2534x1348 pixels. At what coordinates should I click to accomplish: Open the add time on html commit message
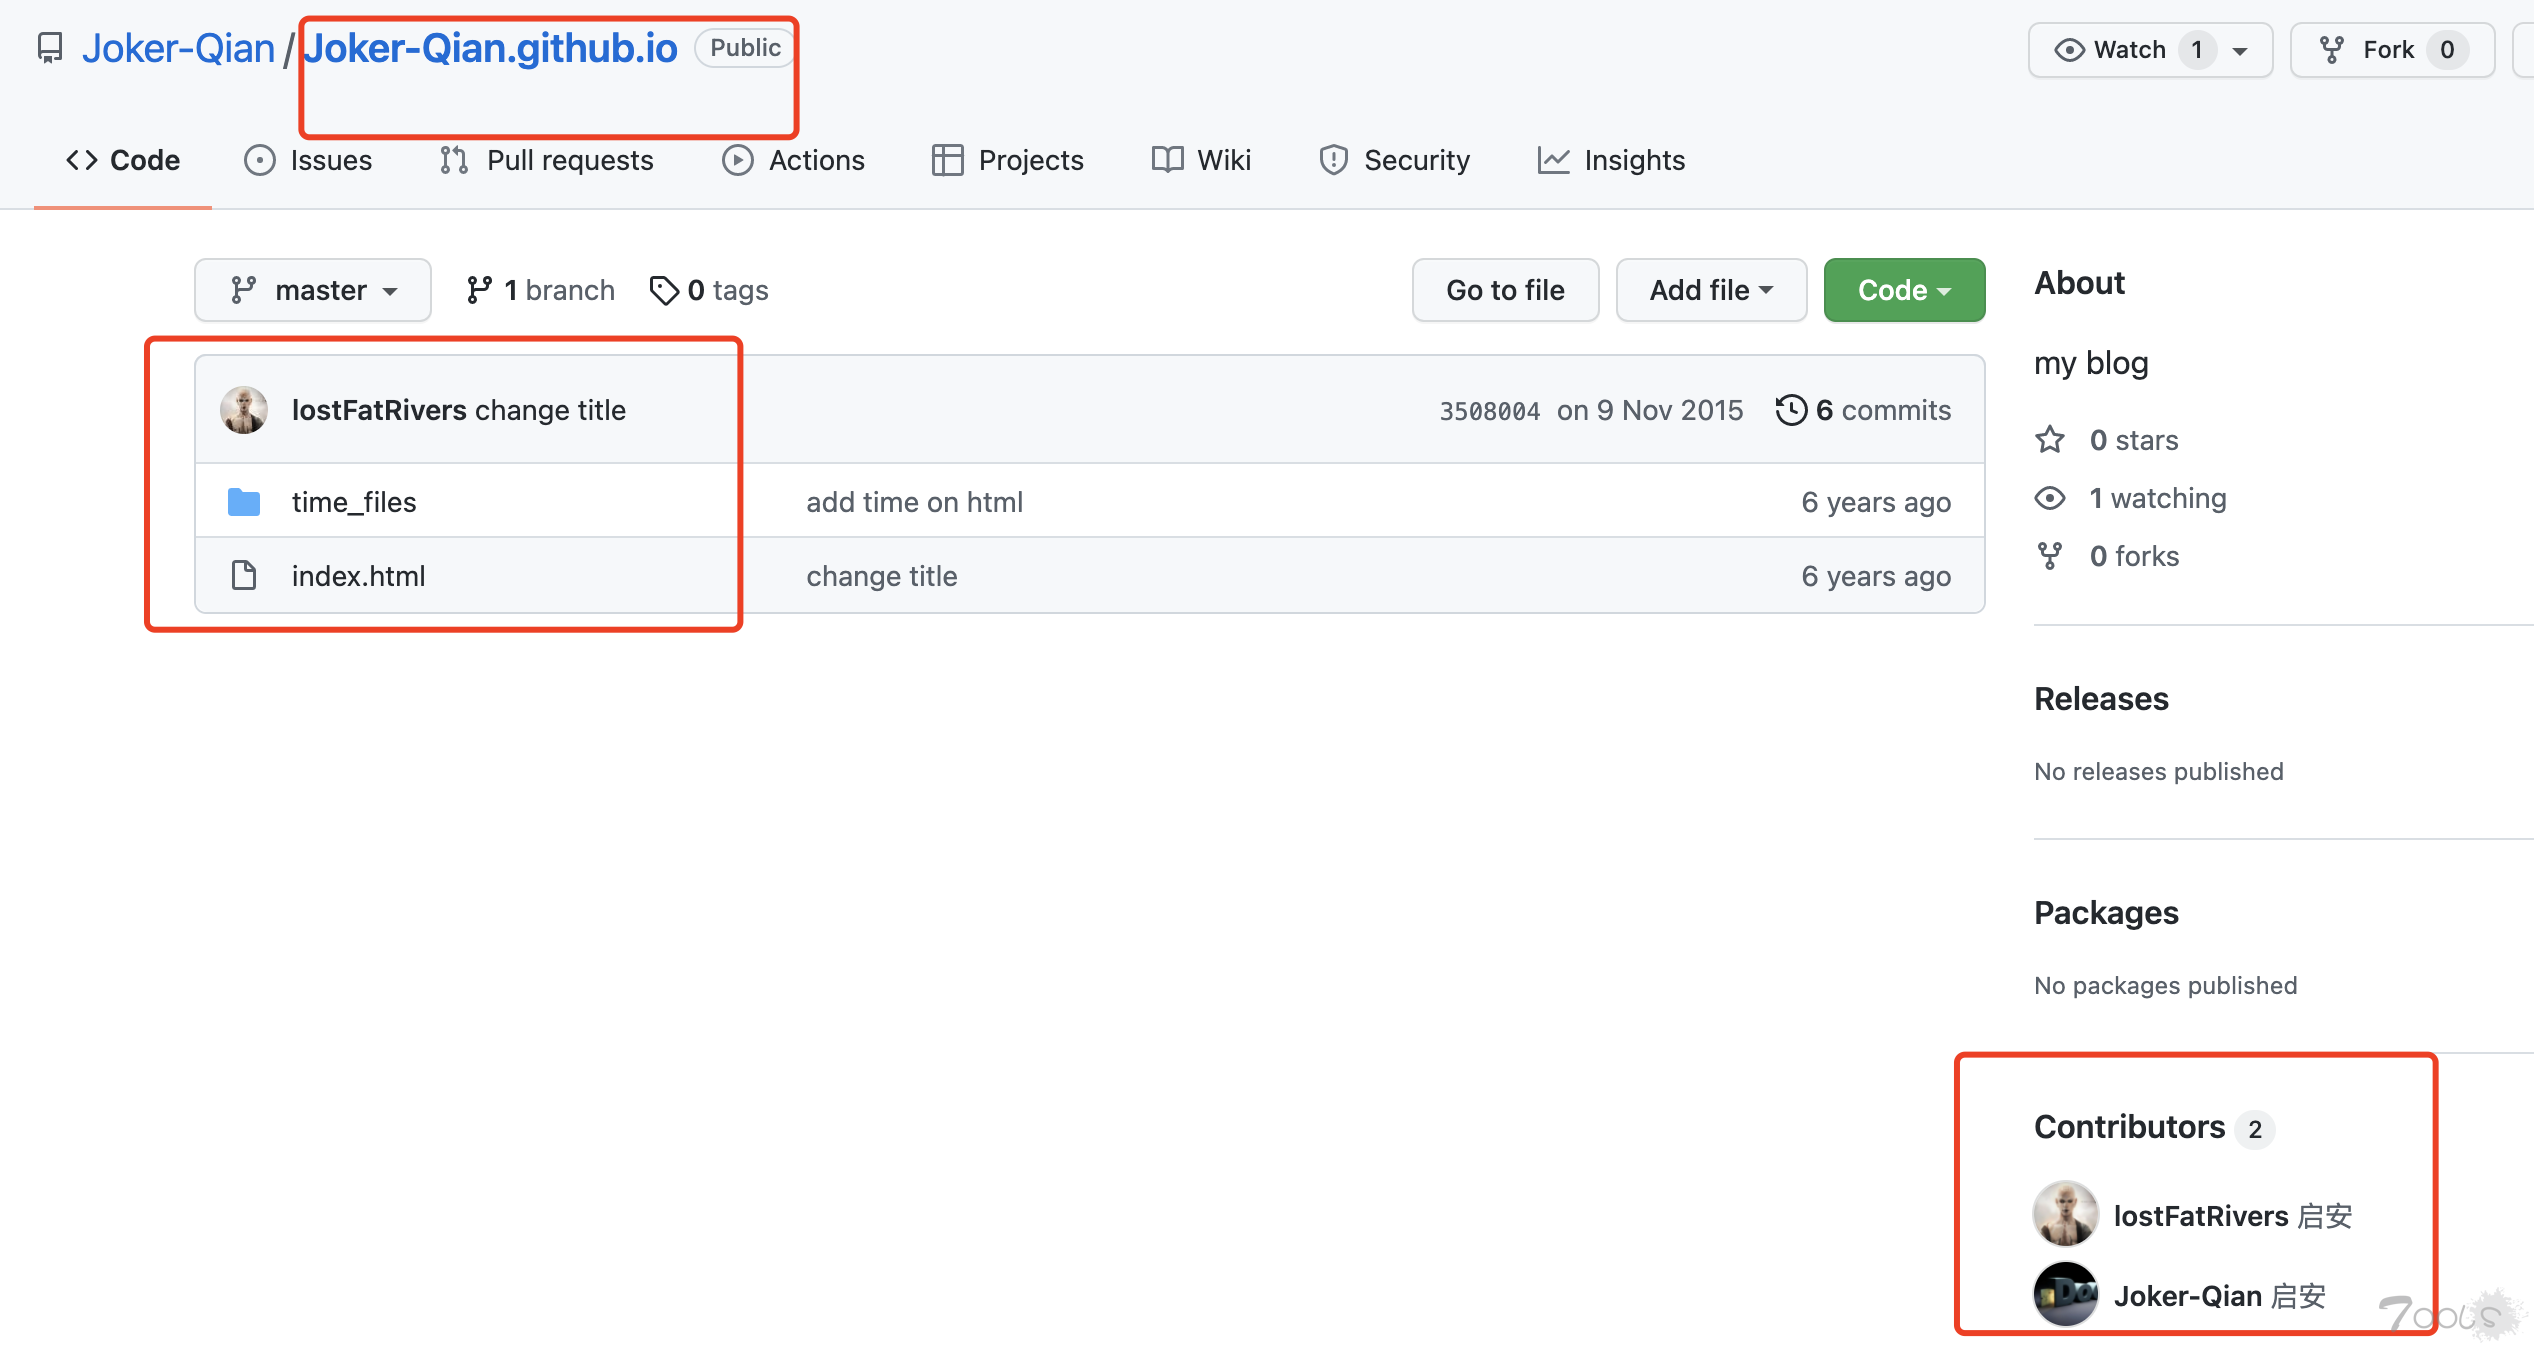pyautogui.click(x=915, y=502)
